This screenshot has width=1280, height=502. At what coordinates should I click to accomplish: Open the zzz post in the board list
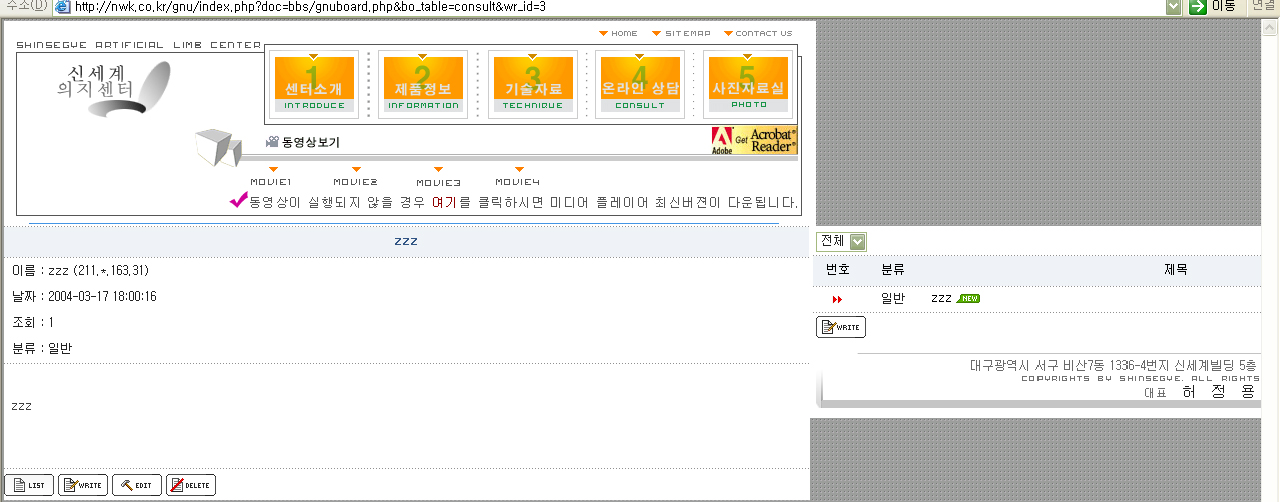pyautogui.click(x=941, y=298)
